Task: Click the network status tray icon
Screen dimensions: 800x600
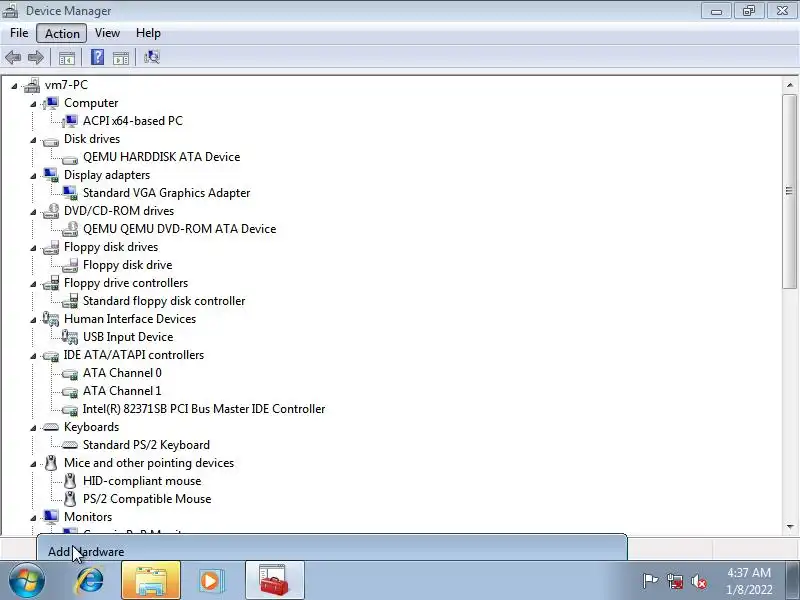Action: (x=675, y=581)
